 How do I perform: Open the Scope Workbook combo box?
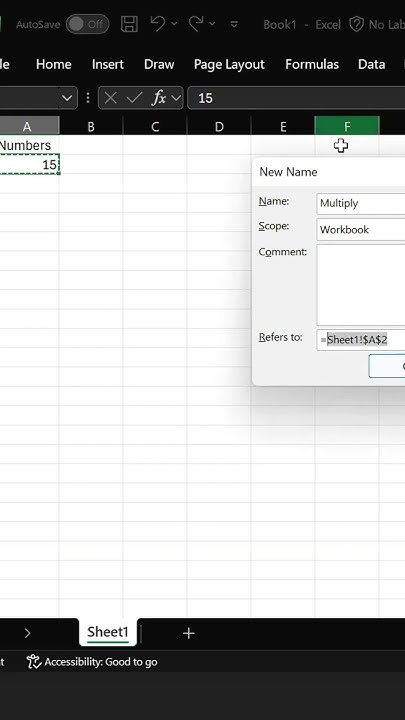coord(360,230)
